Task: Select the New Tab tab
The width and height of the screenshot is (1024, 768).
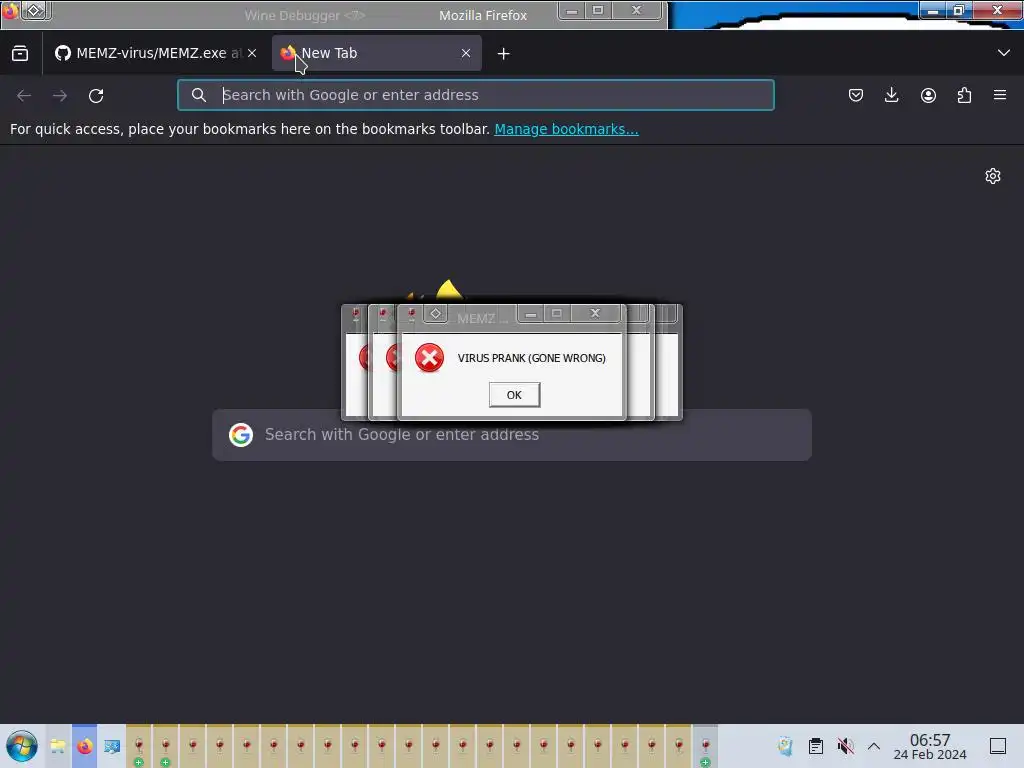Action: [376, 53]
